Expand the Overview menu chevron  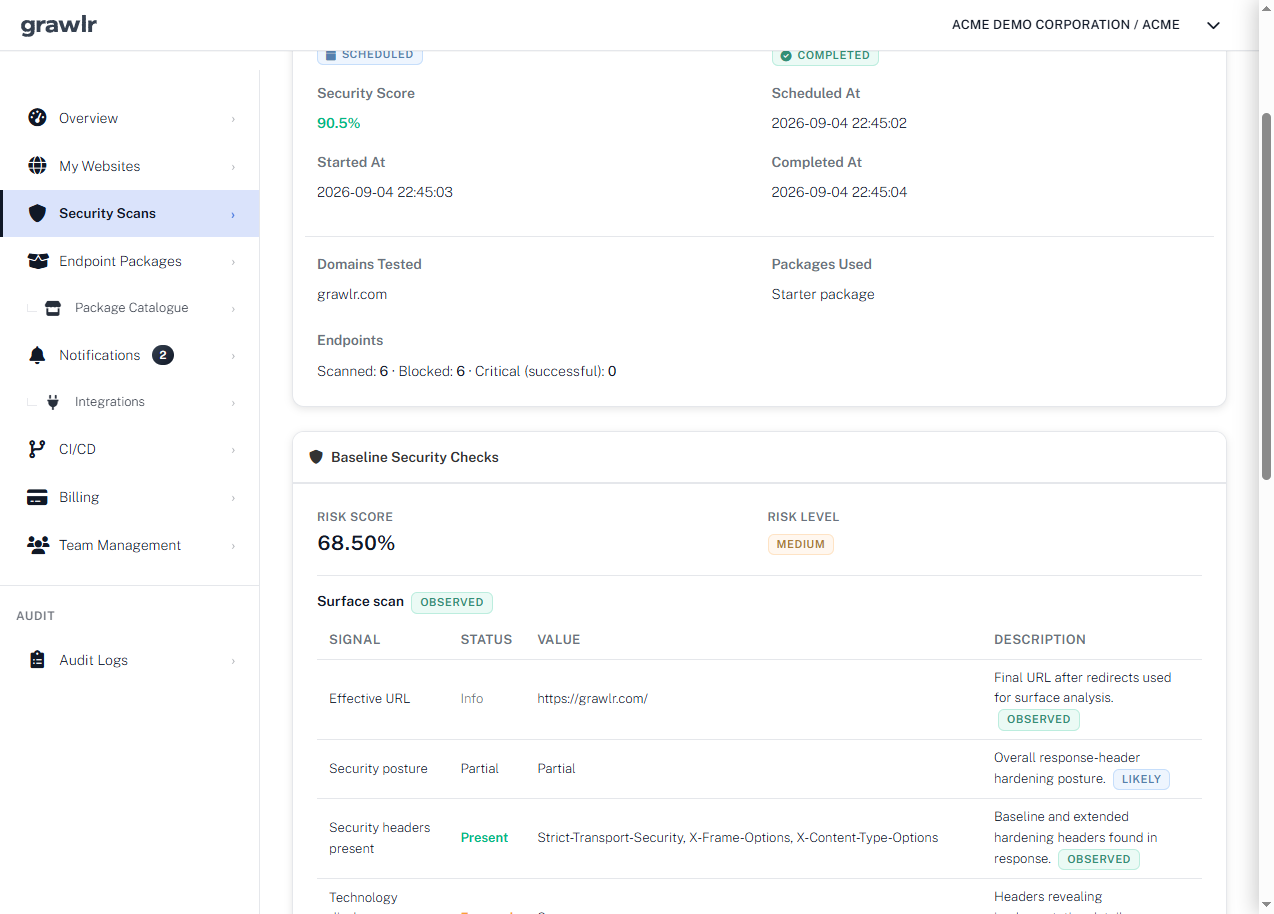click(233, 119)
